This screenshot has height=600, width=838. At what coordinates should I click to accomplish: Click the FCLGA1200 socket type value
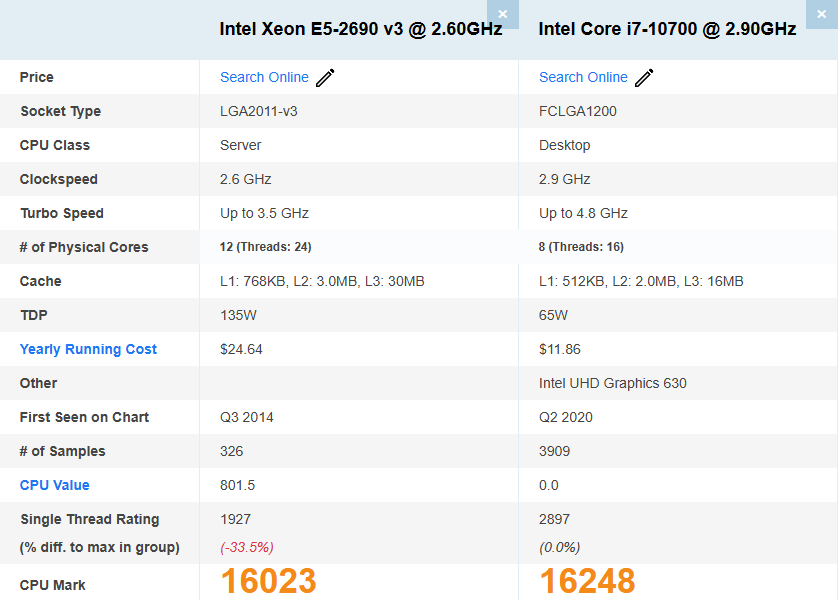tap(578, 111)
